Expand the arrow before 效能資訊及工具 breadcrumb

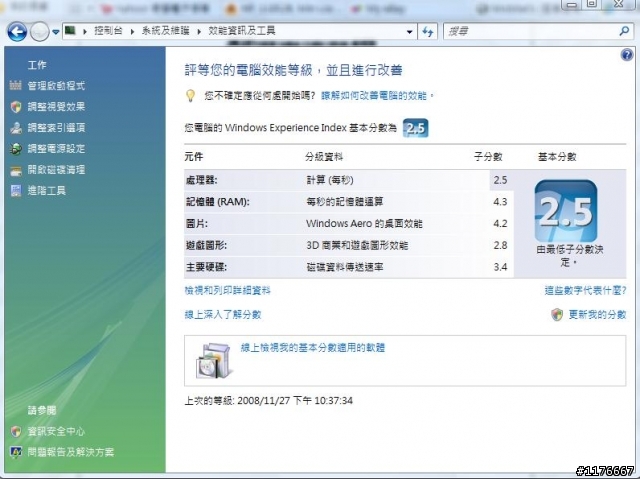(x=199, y=31)
